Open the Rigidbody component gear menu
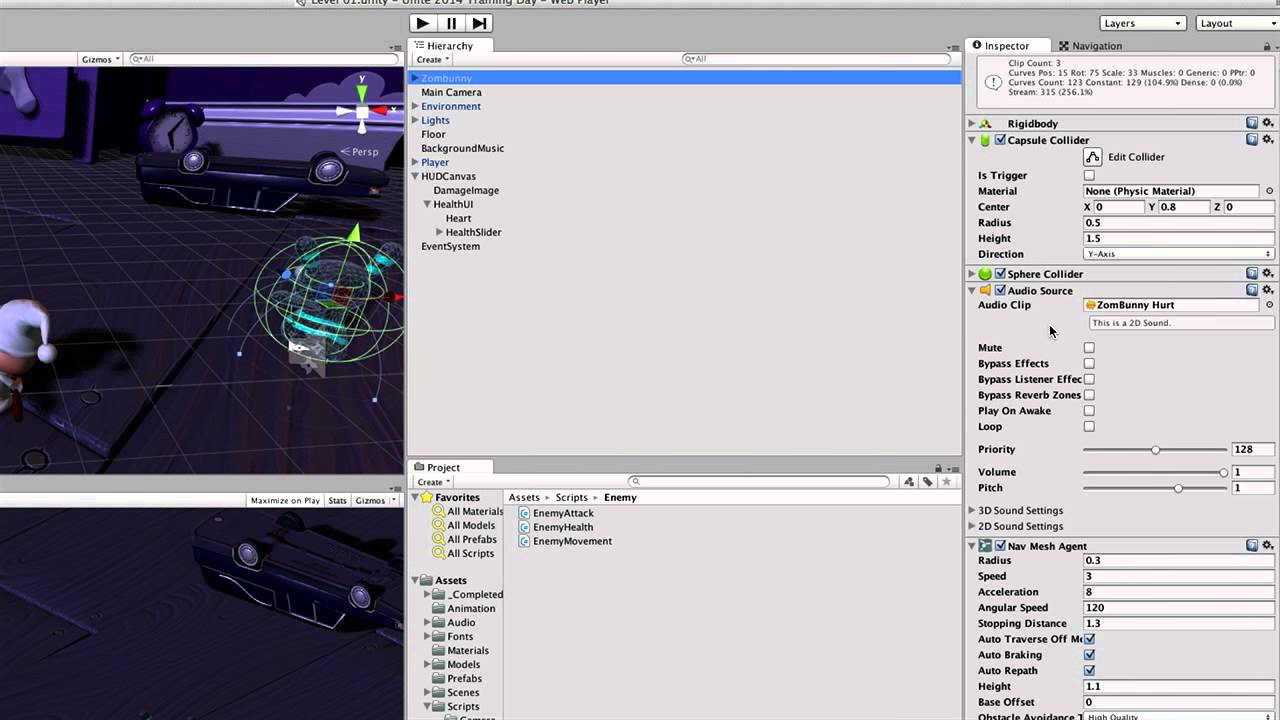Image resolution: width=1280 pixels, height=720 pixels. [1268, 124]
